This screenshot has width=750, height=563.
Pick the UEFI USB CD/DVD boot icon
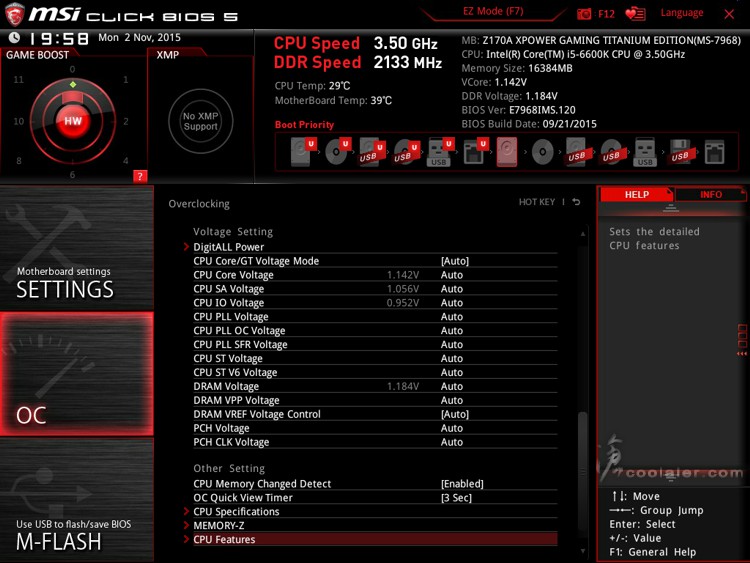coord(407,152)
